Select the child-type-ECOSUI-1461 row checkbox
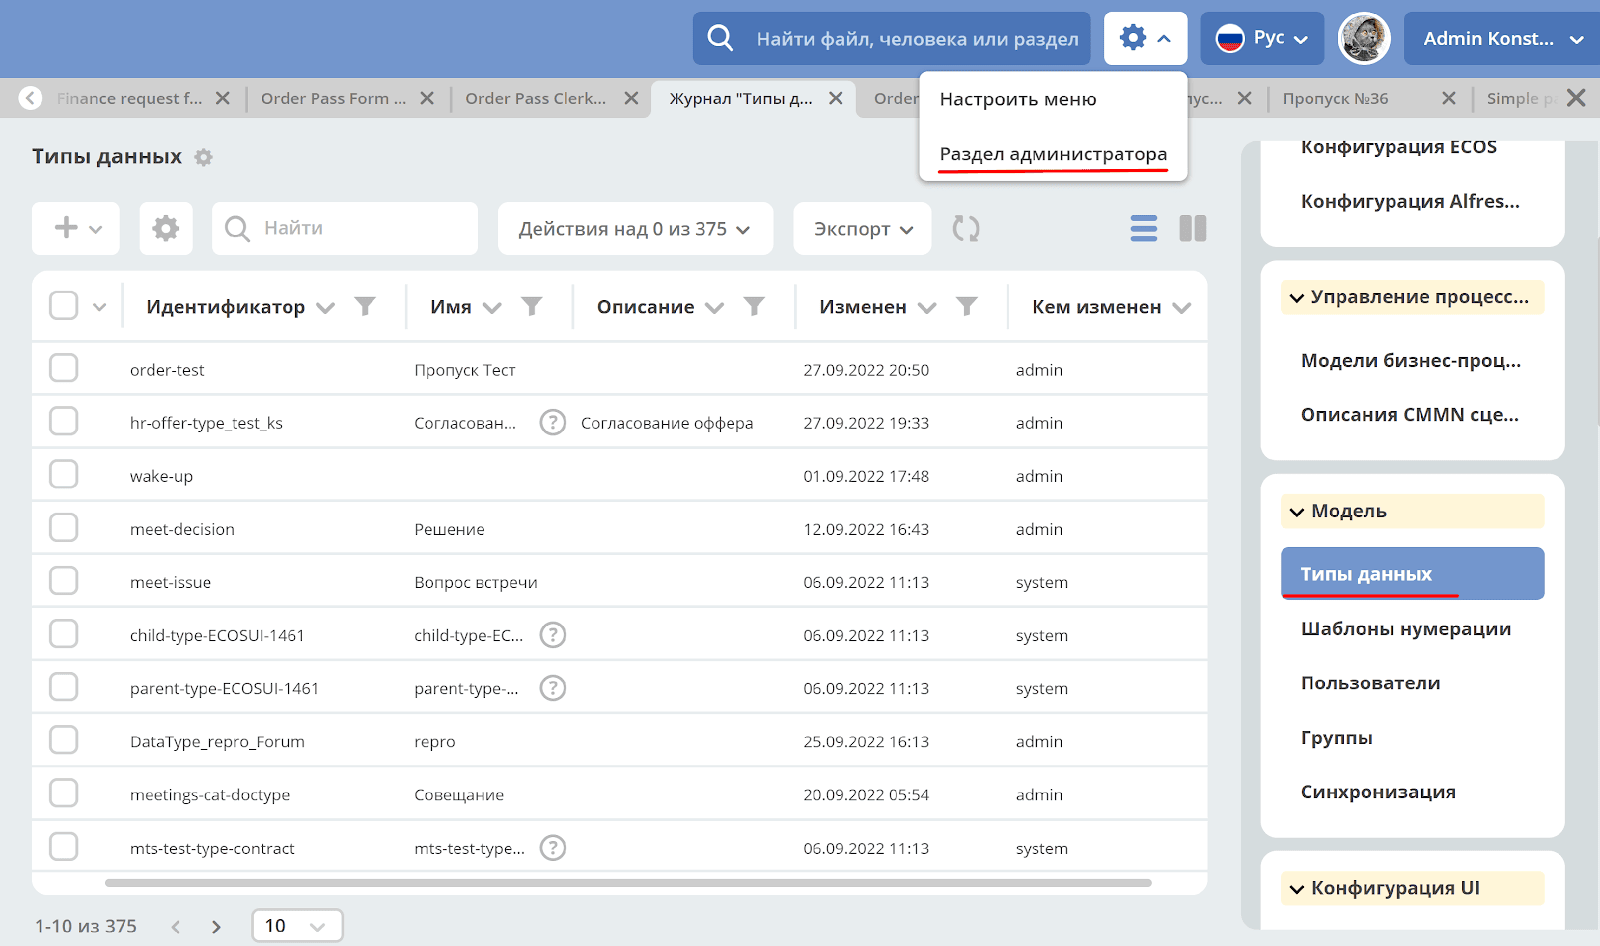 pyautogui.click(x=64, y=634)
